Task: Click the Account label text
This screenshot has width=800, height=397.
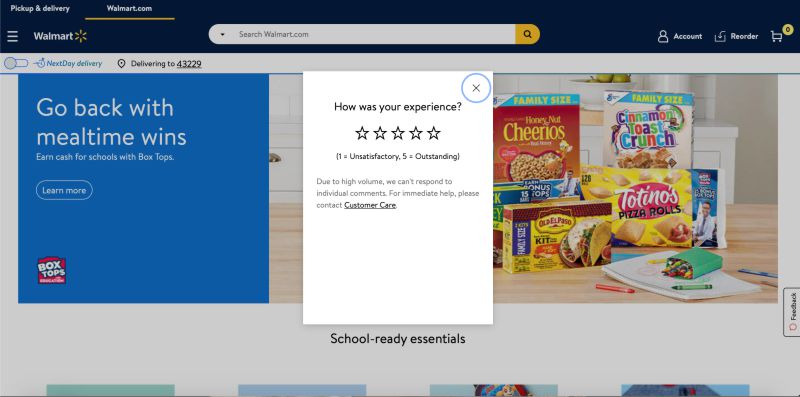Action: [x=688, y=36]
